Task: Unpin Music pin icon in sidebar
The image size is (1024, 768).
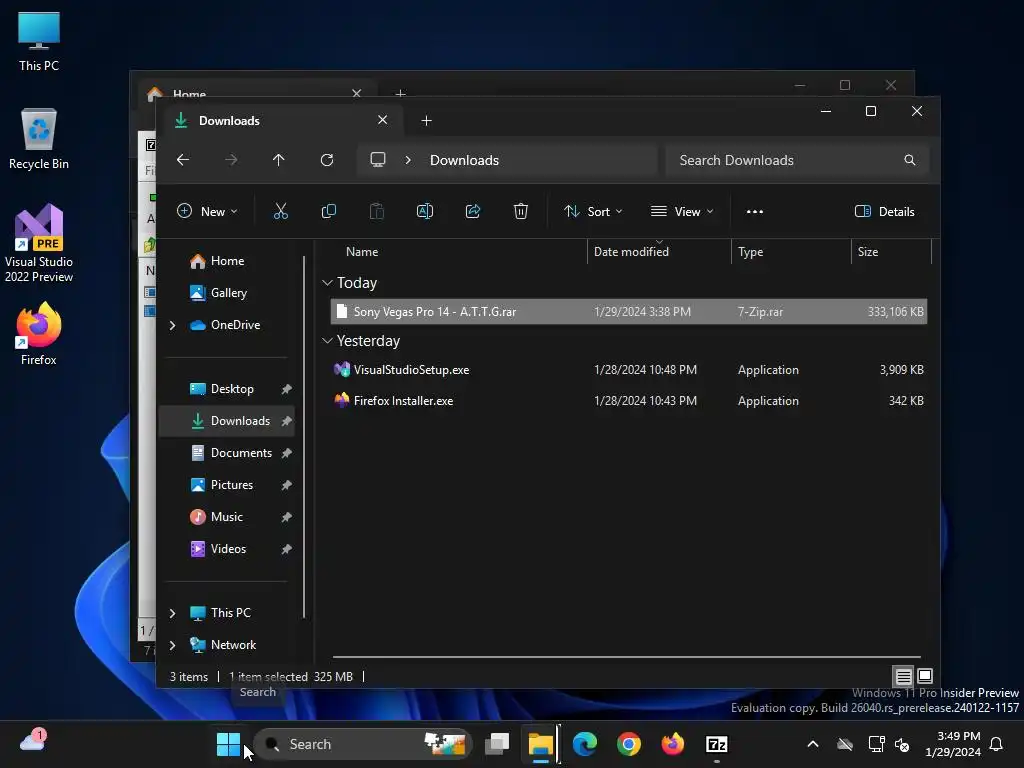Action: click(286, 517)
